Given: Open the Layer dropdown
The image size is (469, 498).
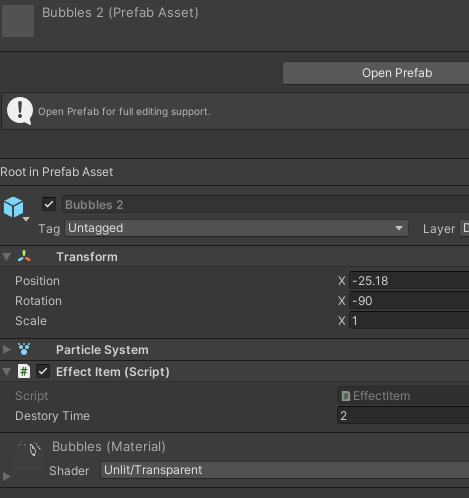Looking at the screenshot, I should tap(464, 228).
